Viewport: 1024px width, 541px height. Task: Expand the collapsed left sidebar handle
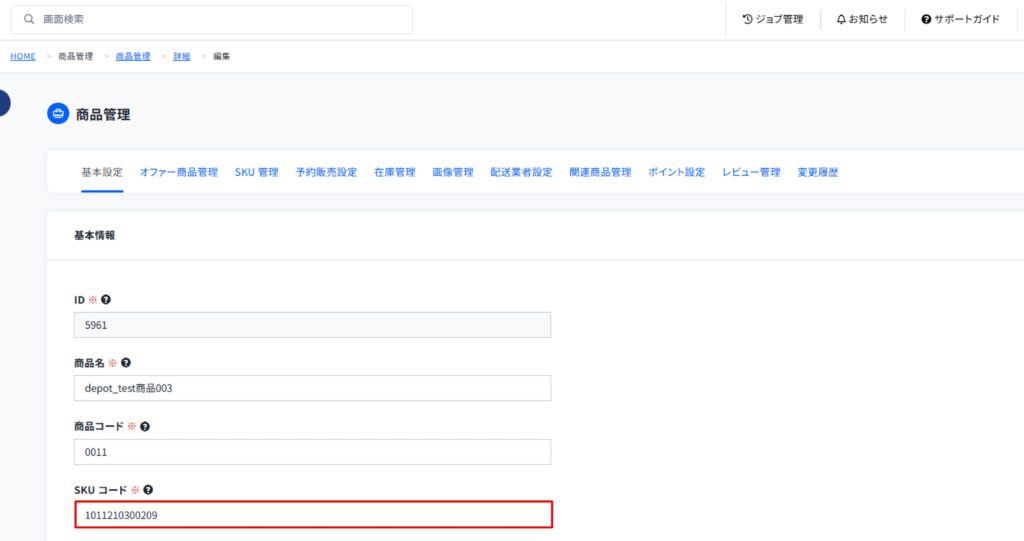point(4,102)
